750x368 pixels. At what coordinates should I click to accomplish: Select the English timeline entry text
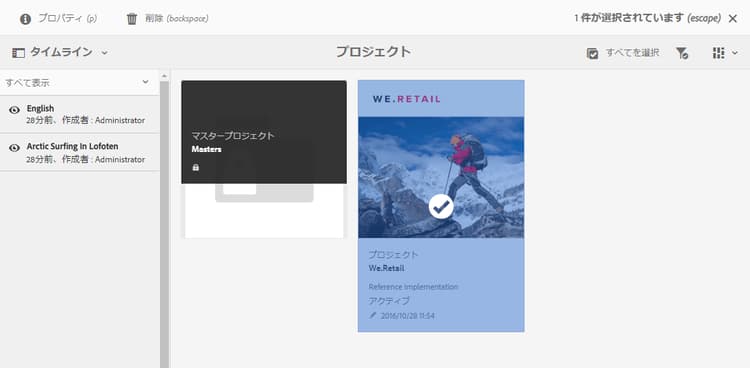point(40,109)
